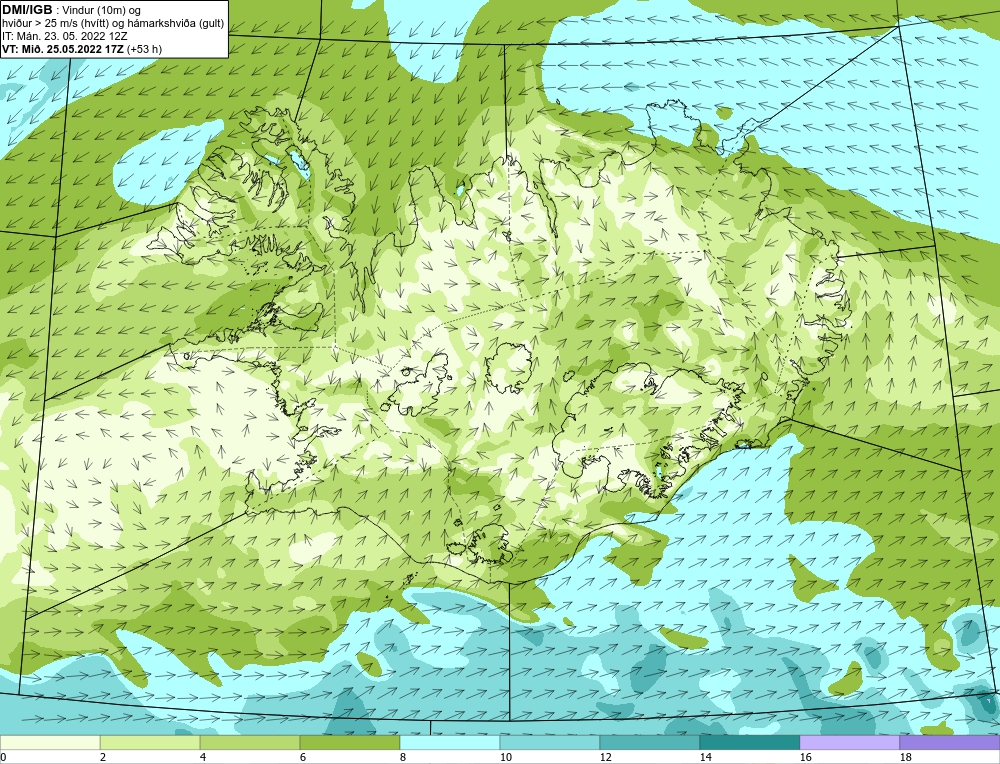Click the legend label '6'
The image size is (1000, 764).
click(x=304, y=757)
